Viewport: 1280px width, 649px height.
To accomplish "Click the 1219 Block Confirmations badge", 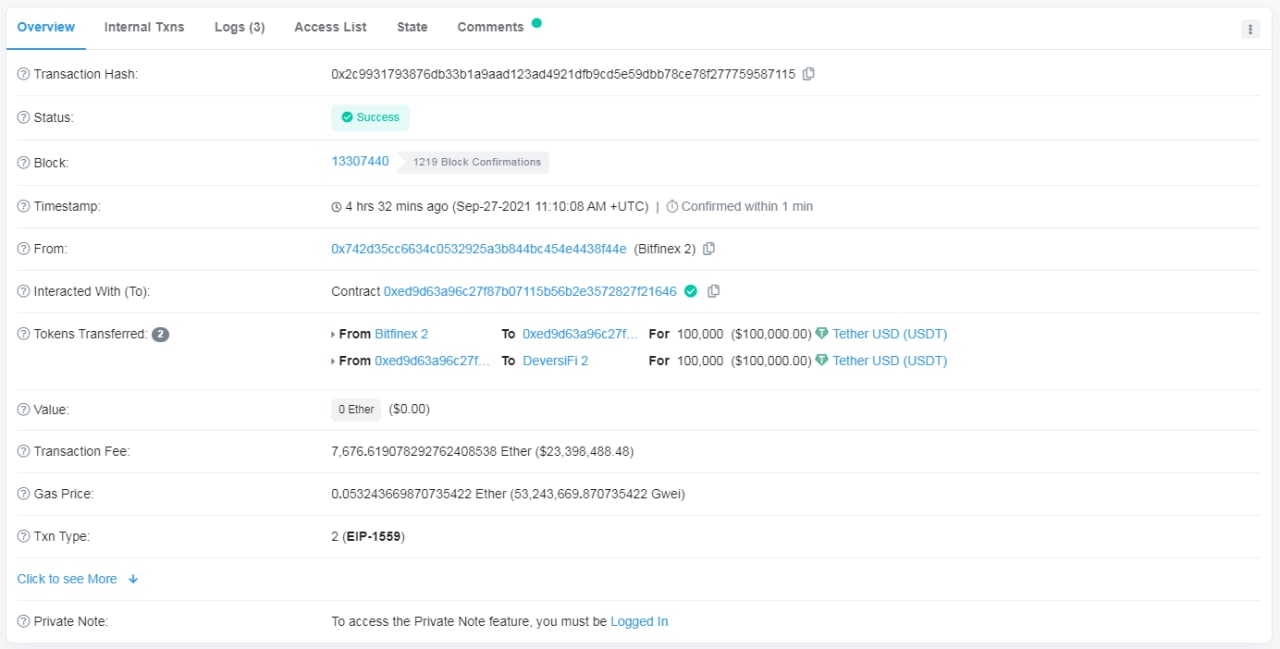I will [473, 162].
